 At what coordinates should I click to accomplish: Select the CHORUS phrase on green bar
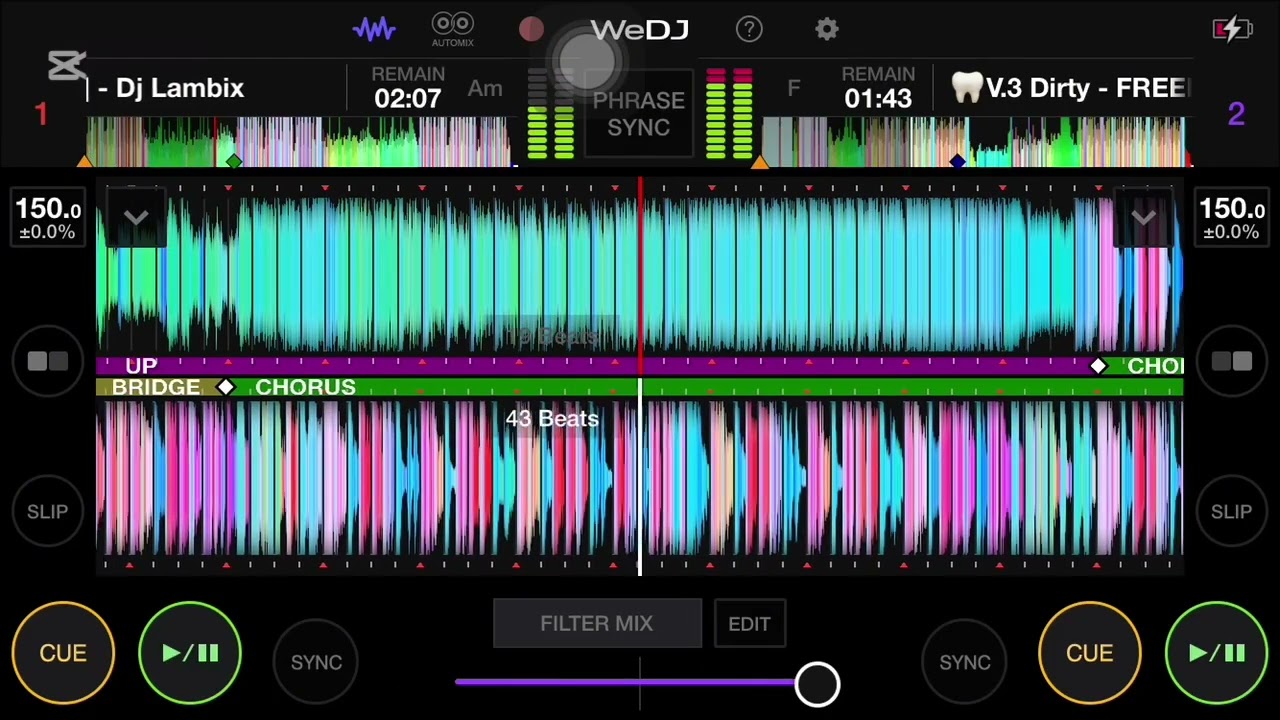pyautogui.click(x=305, y=387)
